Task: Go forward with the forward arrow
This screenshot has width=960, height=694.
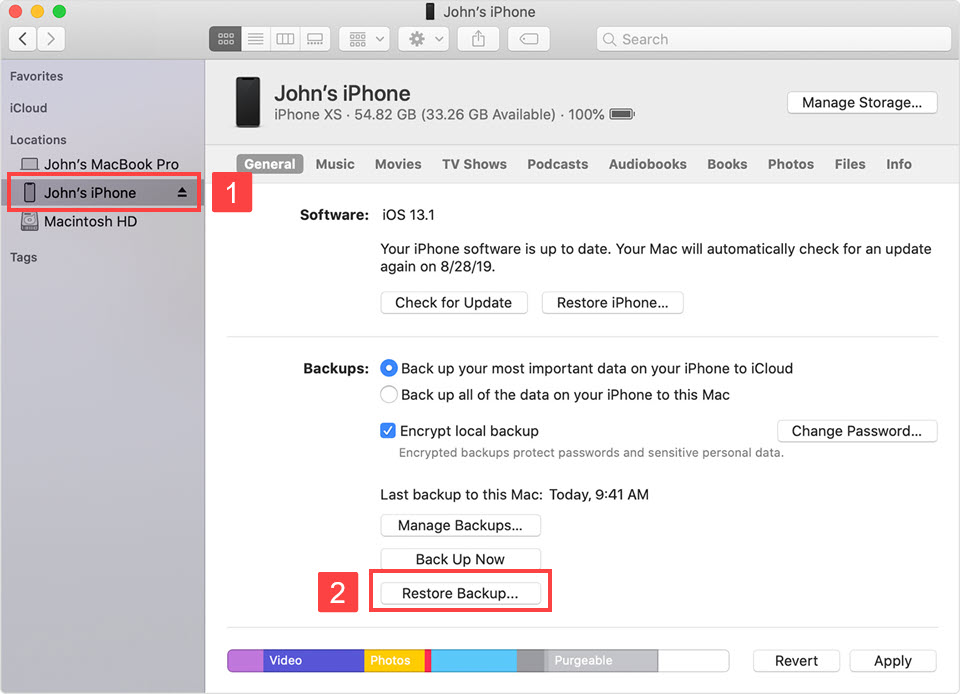Action: 51,39
